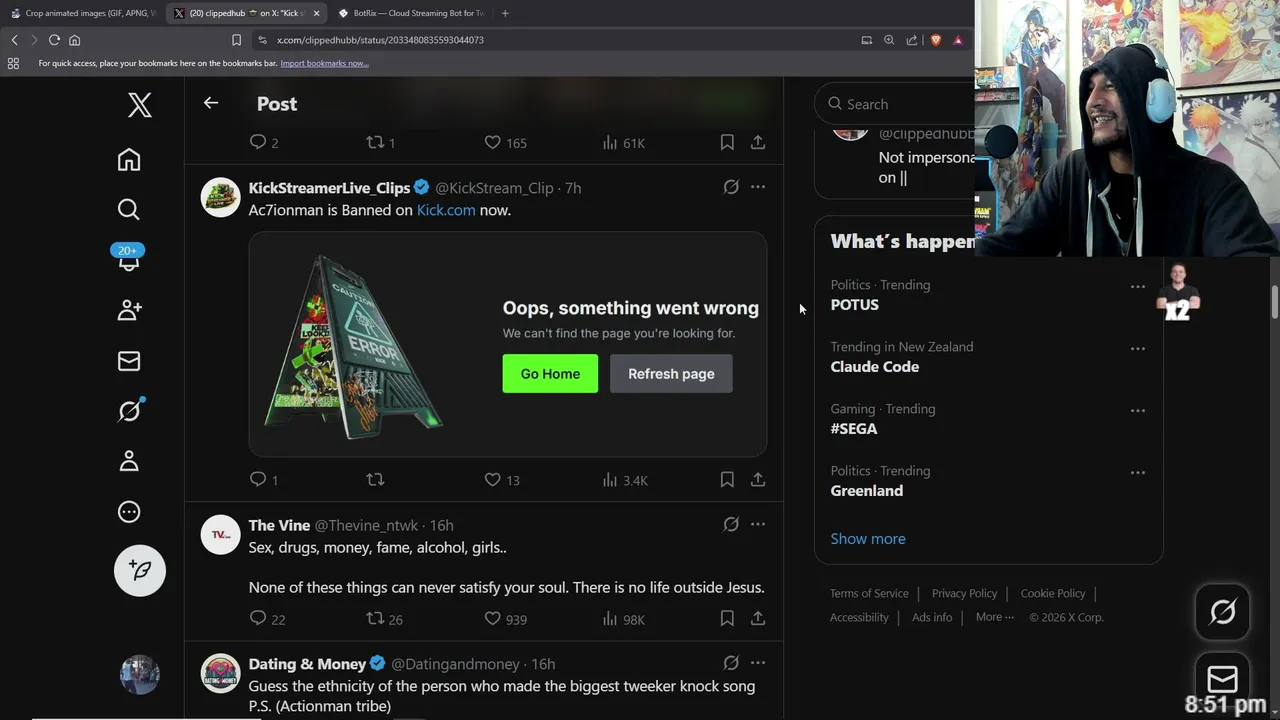Open floating Grok button
This screenshot has height=720, width=1280.
pos(1223,611)
